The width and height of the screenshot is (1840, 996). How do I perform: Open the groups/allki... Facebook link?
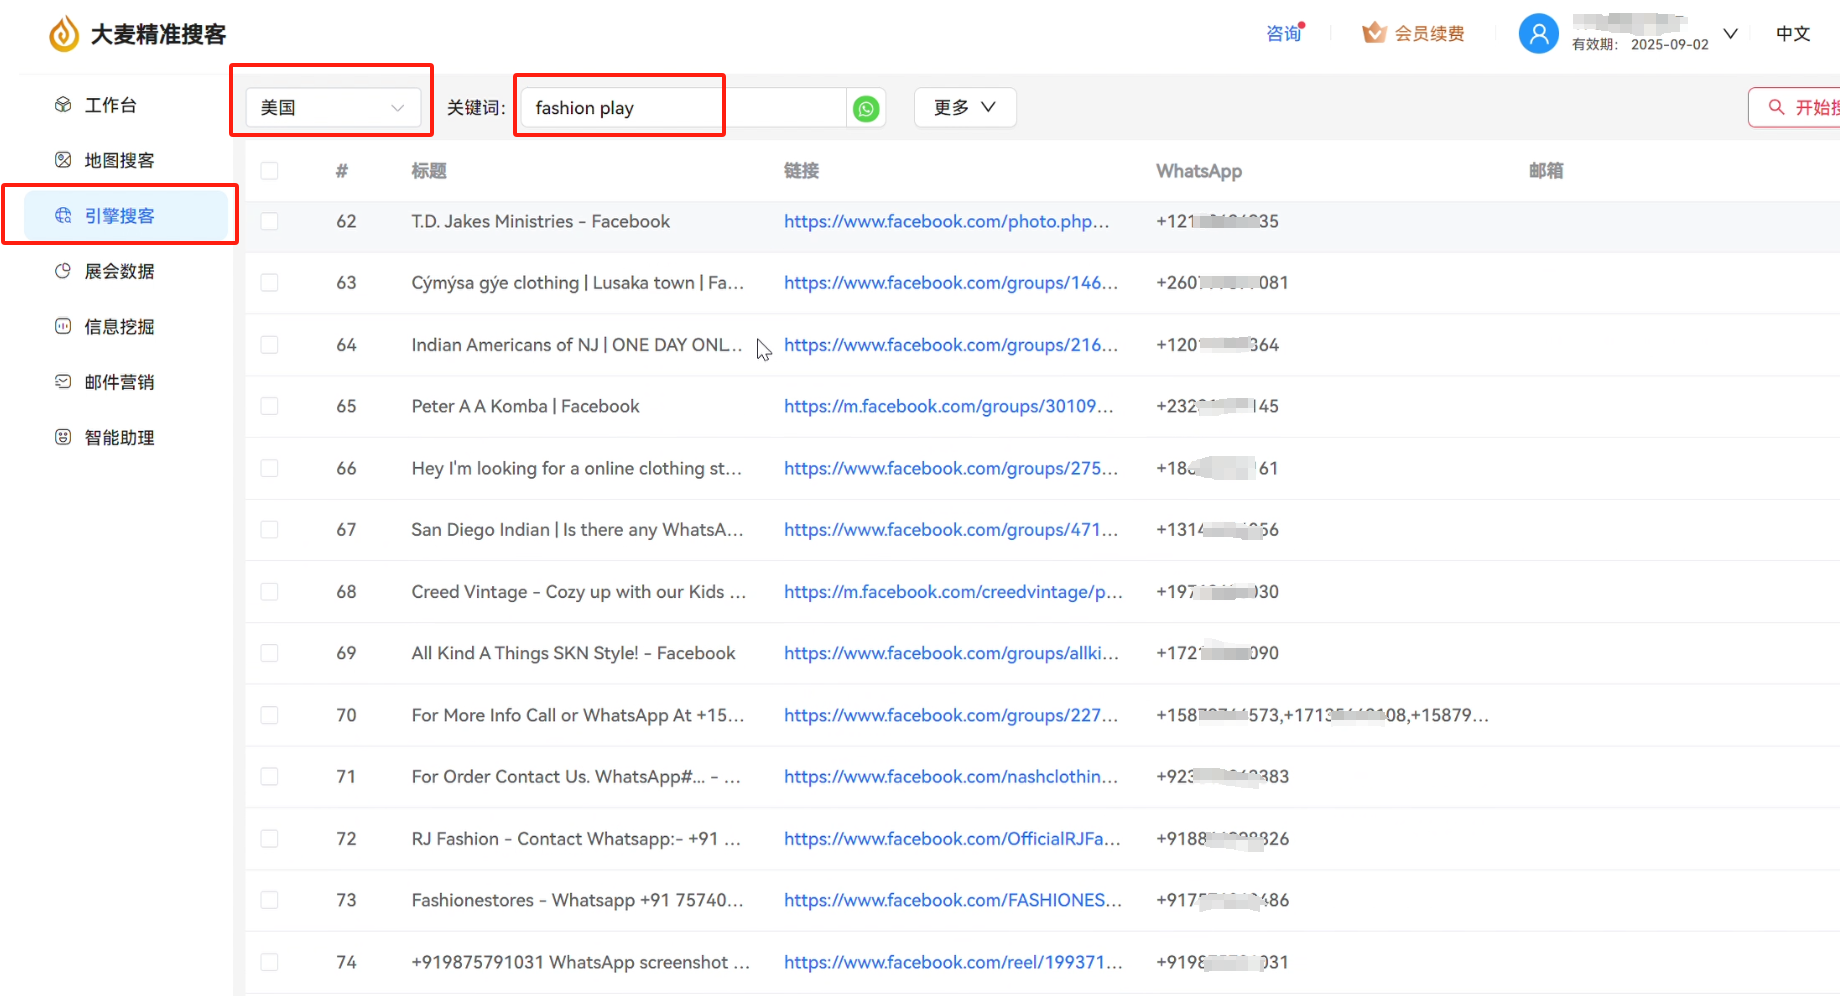951,653
